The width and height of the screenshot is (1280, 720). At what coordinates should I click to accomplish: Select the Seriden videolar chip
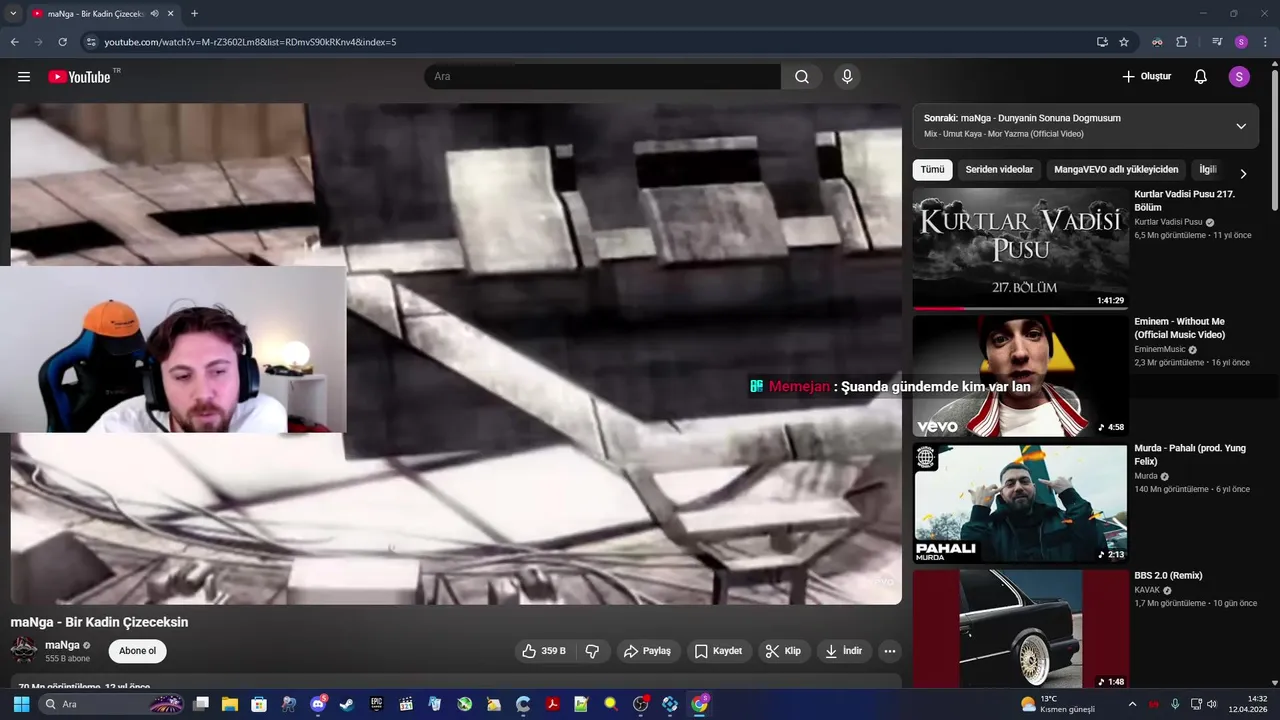click(999, 170)
